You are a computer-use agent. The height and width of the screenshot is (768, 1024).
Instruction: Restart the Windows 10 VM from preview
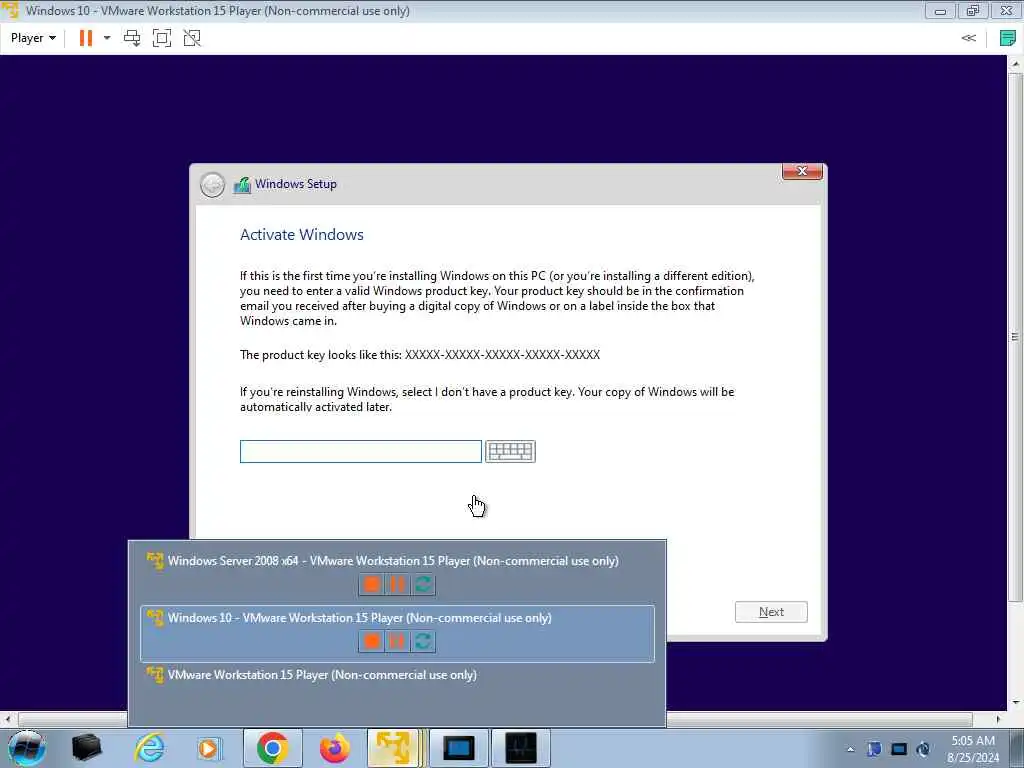click(423, 641)
